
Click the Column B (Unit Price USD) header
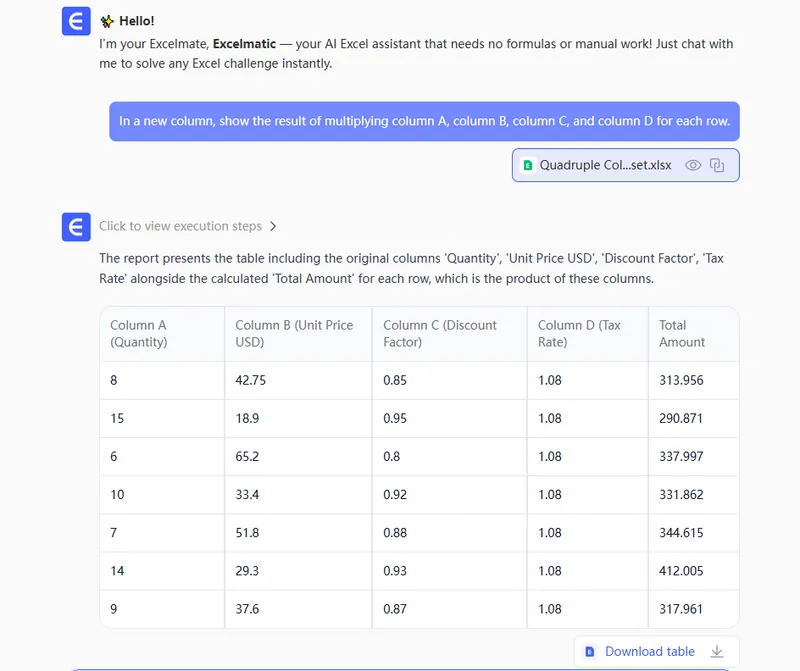coord(294,333)
